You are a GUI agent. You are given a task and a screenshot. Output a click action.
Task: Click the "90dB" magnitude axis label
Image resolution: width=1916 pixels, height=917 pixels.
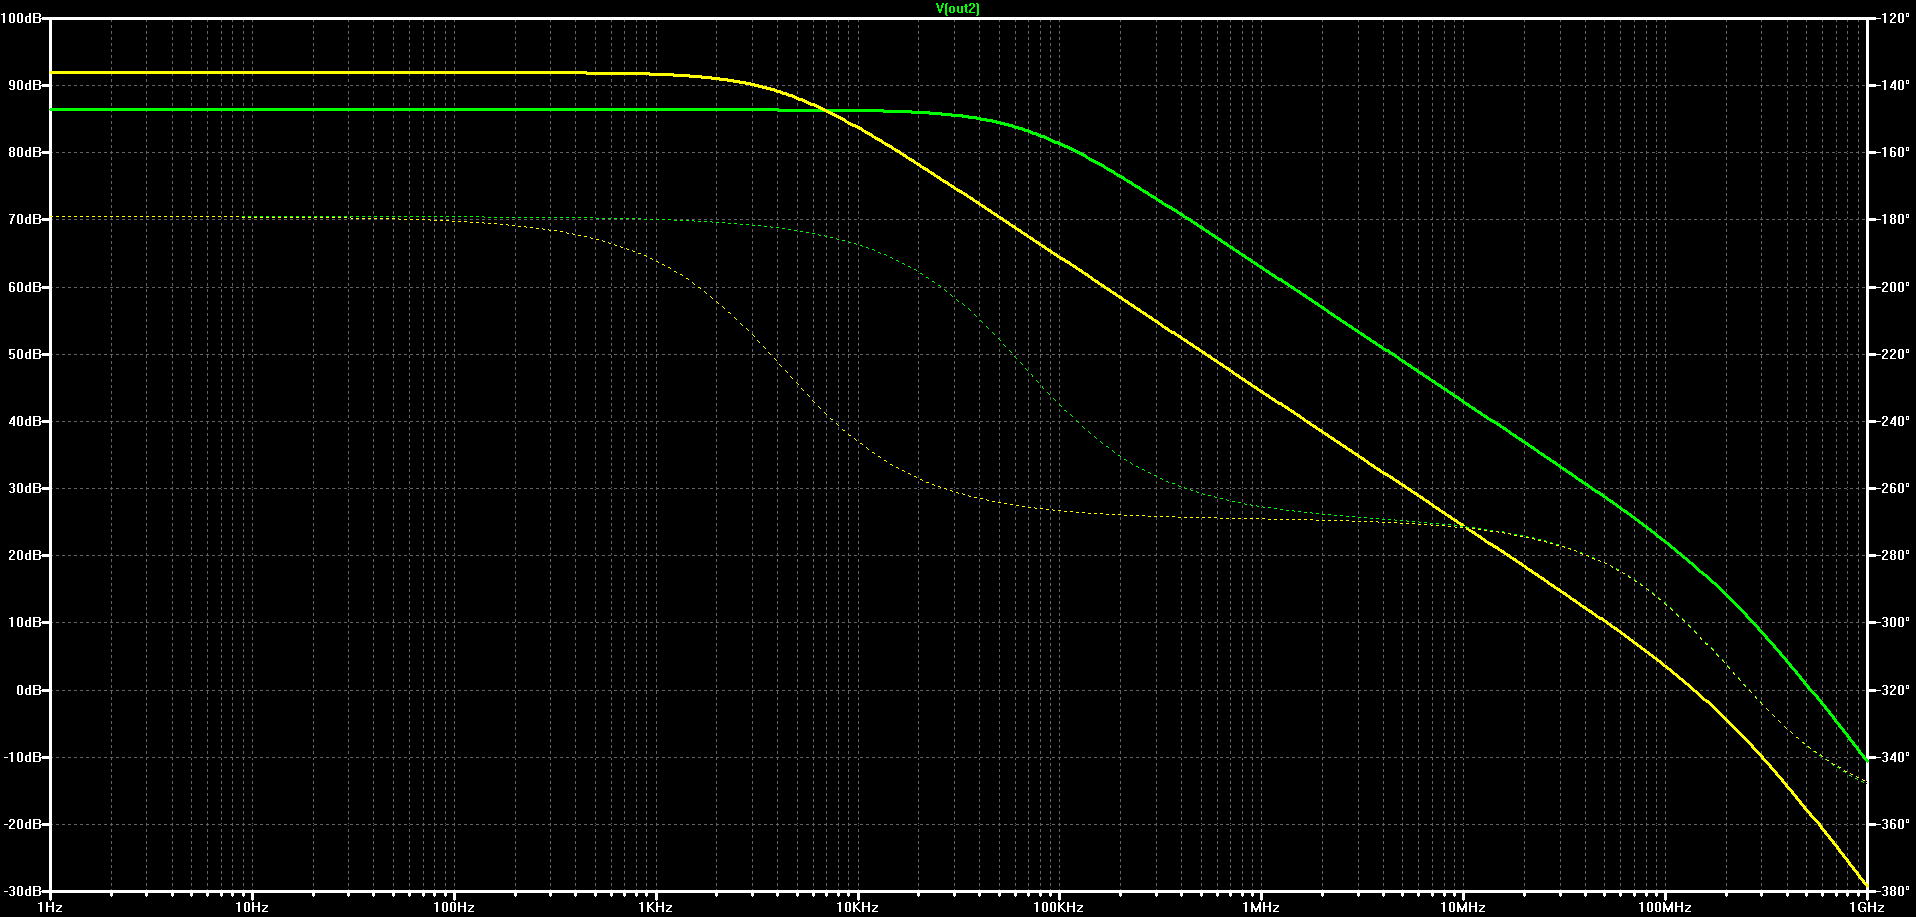[24, 85]
